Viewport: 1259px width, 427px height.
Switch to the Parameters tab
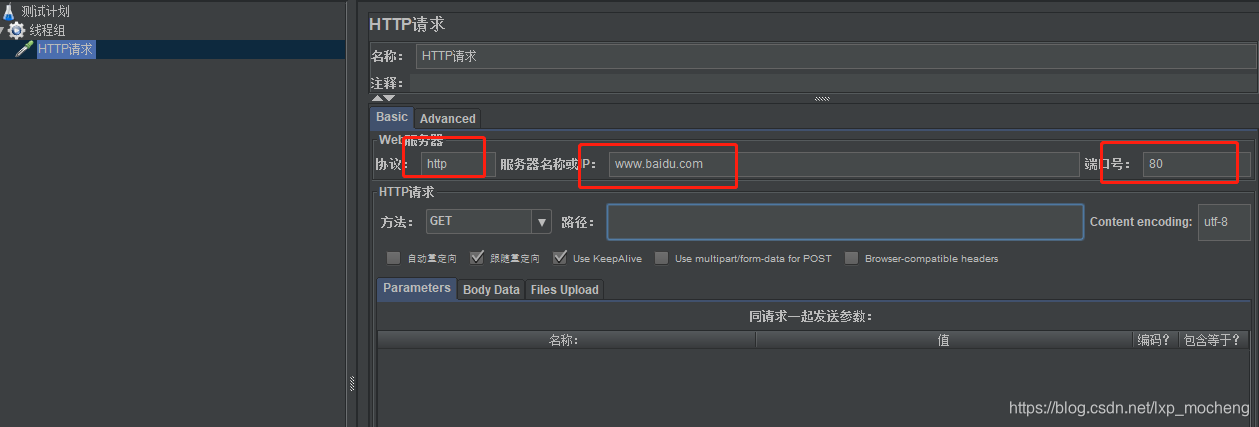[417, 288]
